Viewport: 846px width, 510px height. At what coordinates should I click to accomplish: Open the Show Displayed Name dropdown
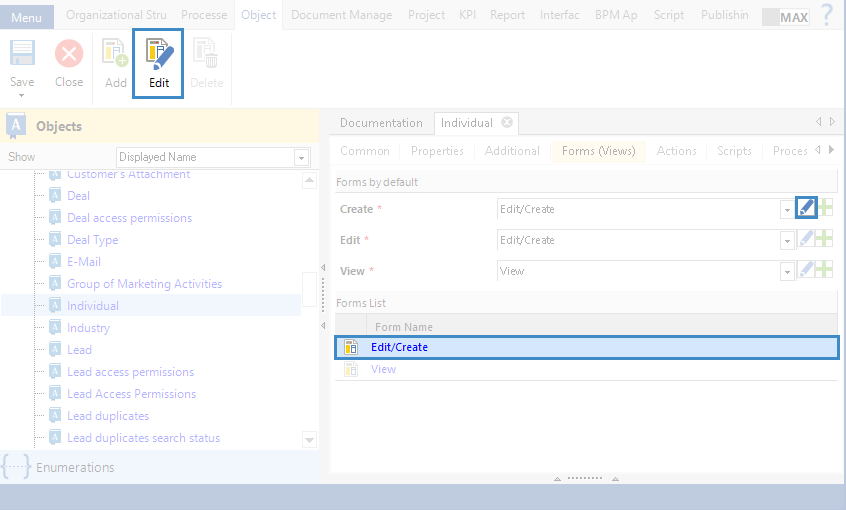pyautogui.click(x=301, y=158)
